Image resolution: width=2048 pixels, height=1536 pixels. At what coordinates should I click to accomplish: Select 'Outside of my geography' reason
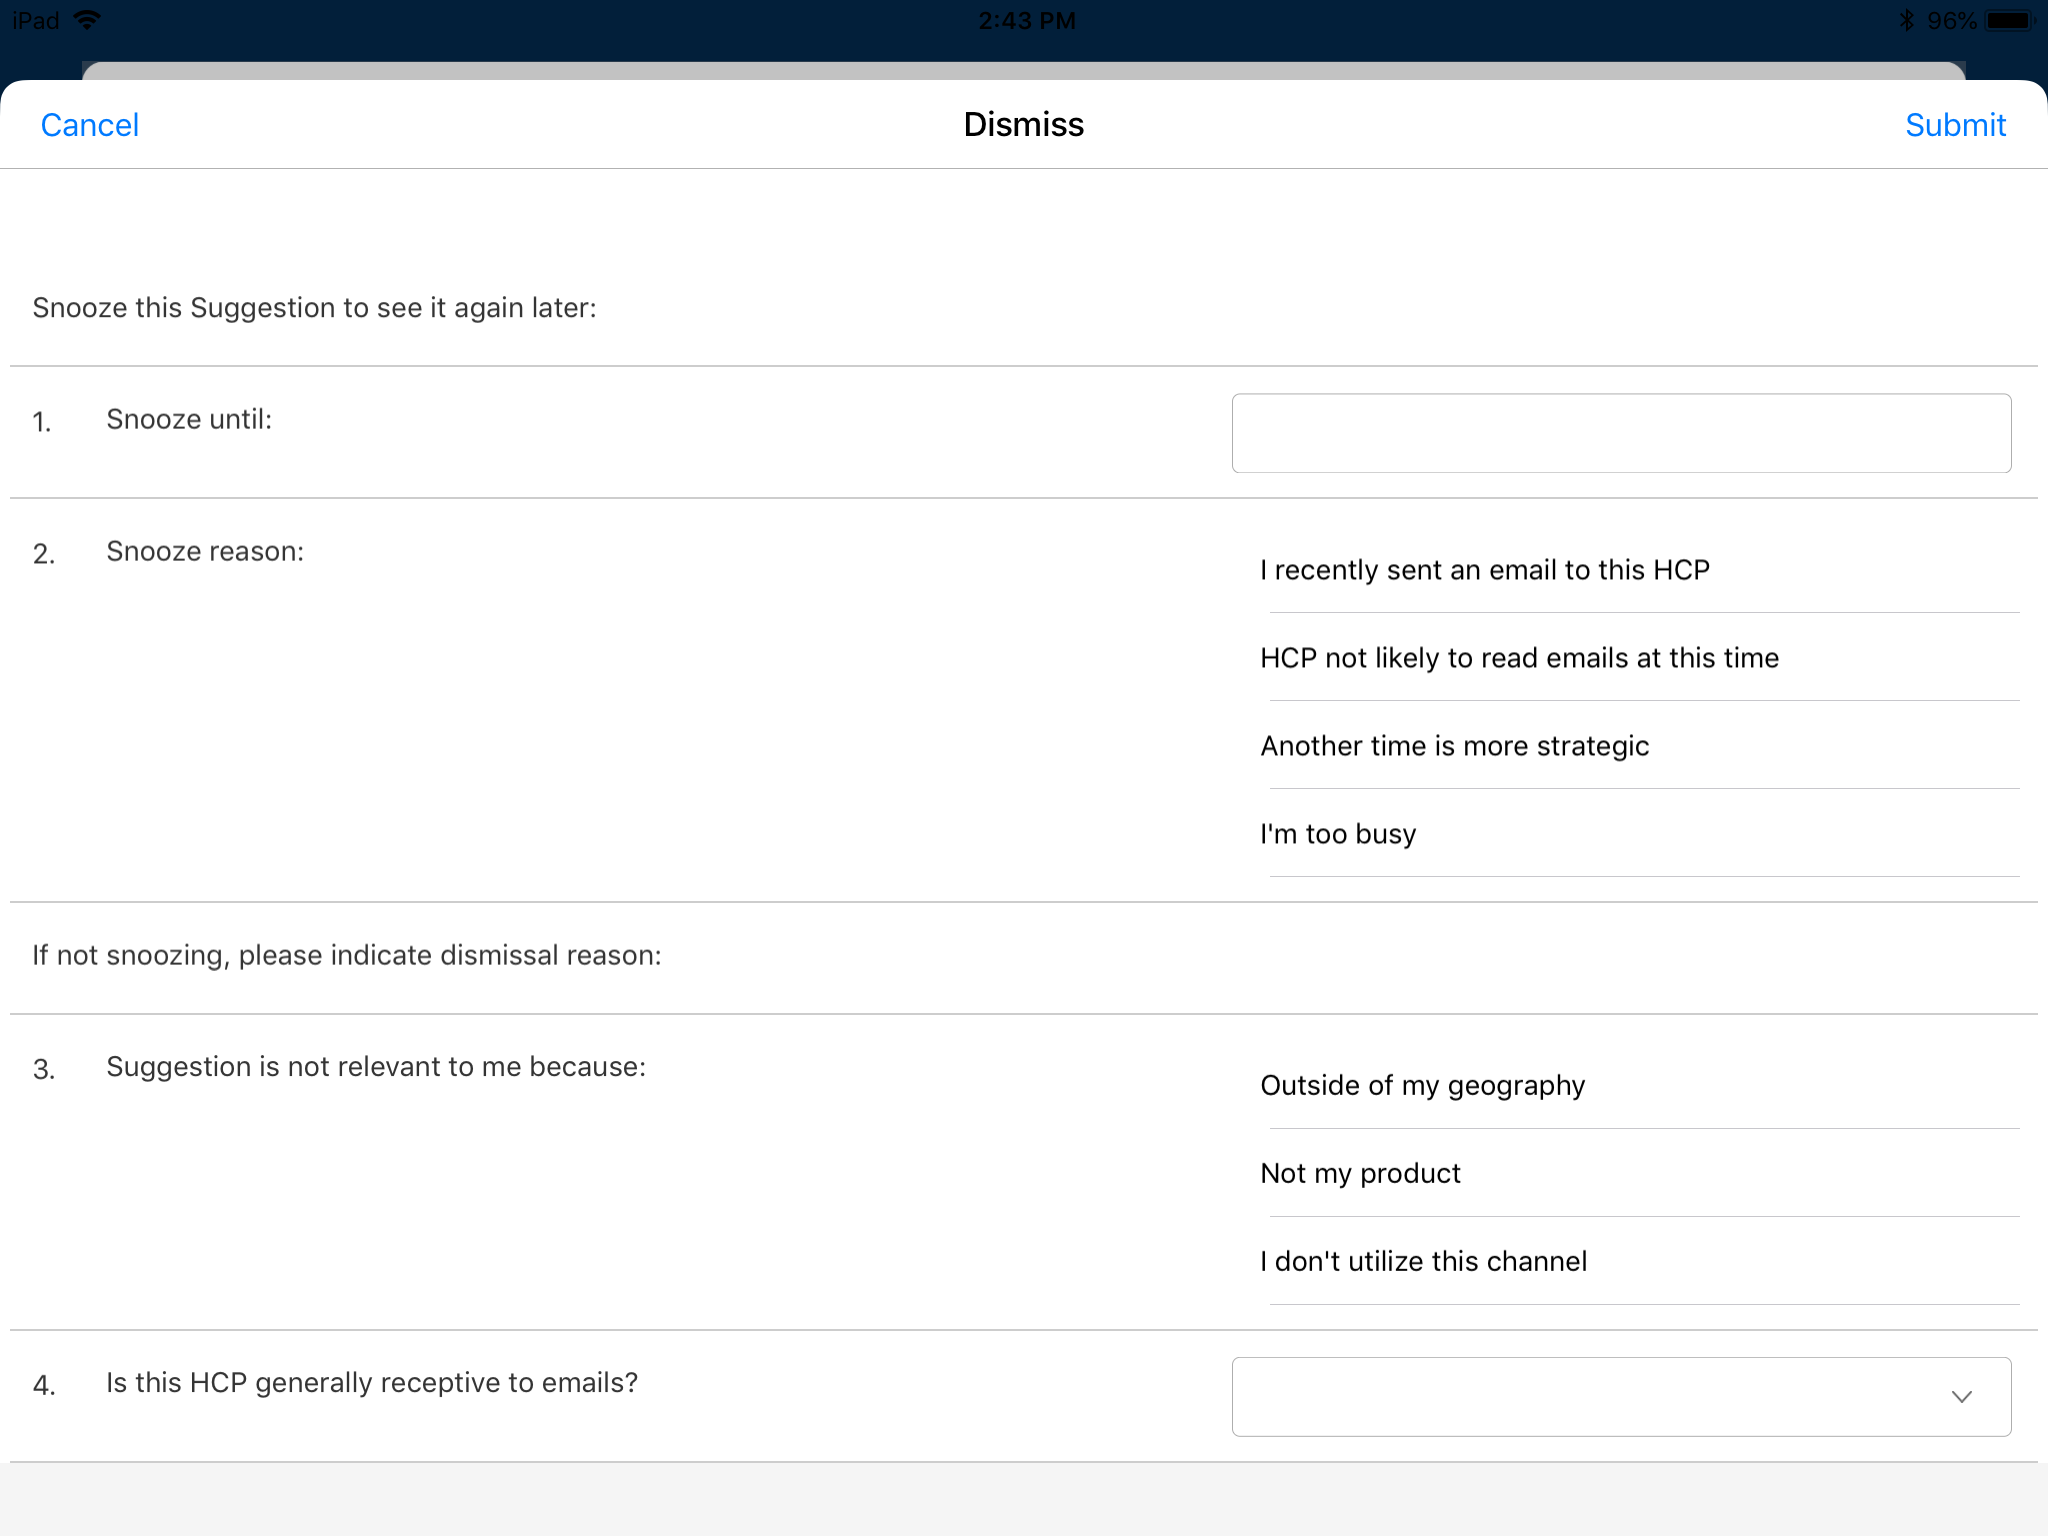(1422, 1086)
